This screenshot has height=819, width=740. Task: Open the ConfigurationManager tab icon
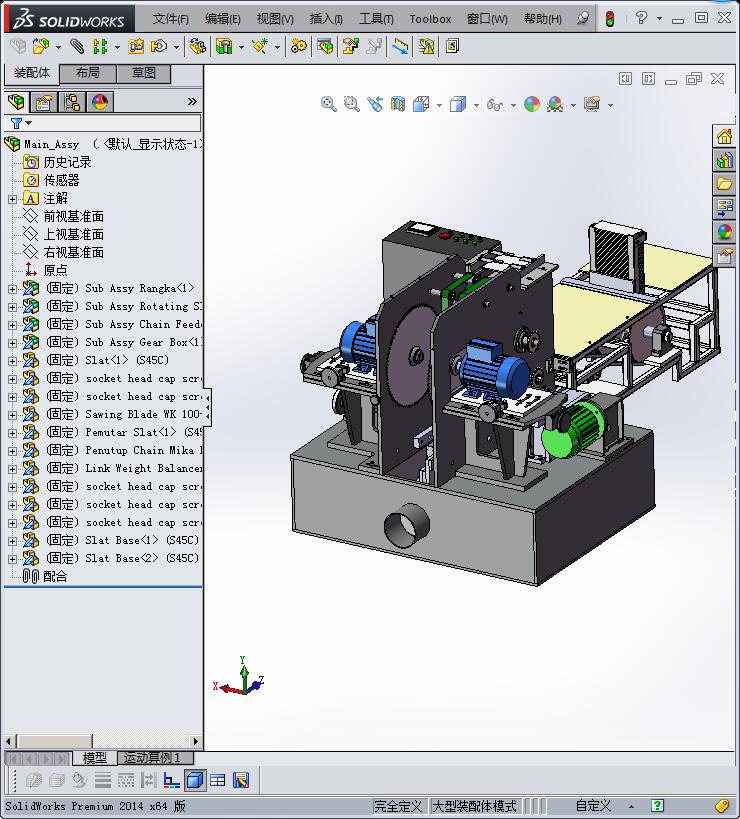tap(72, 101)
